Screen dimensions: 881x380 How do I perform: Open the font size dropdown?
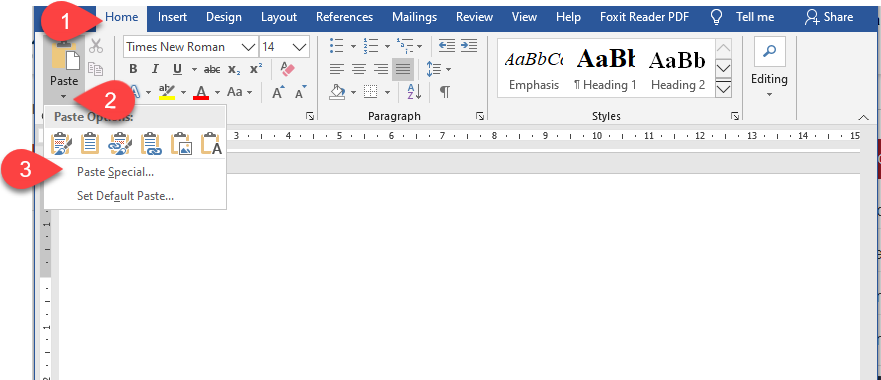point(300,47)
